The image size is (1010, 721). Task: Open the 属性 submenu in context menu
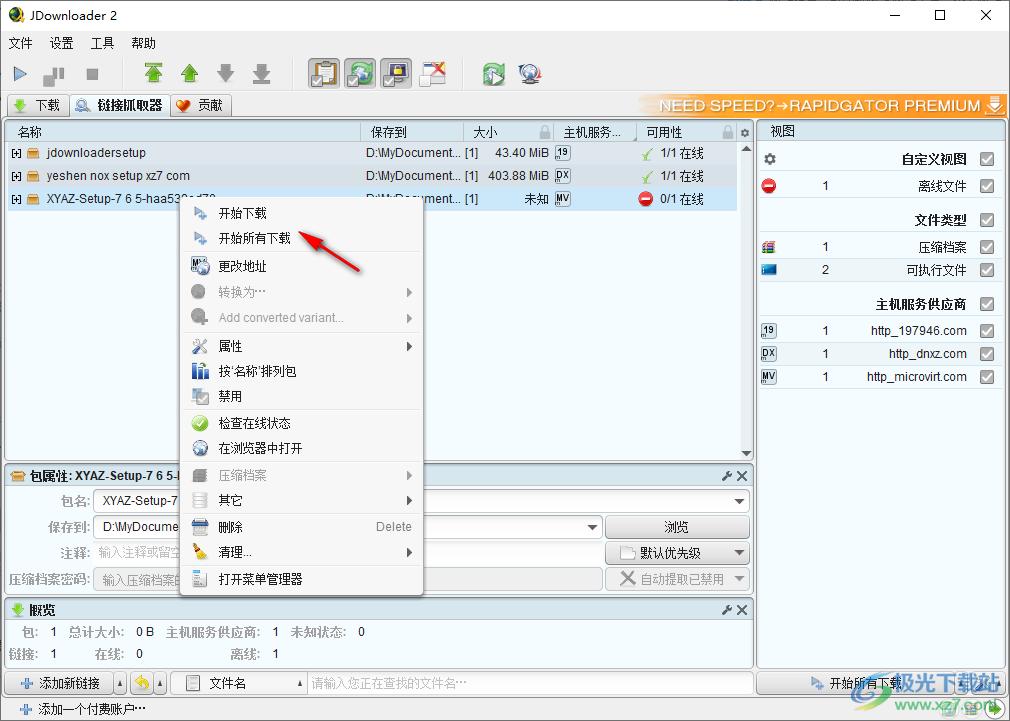[301, 347]
